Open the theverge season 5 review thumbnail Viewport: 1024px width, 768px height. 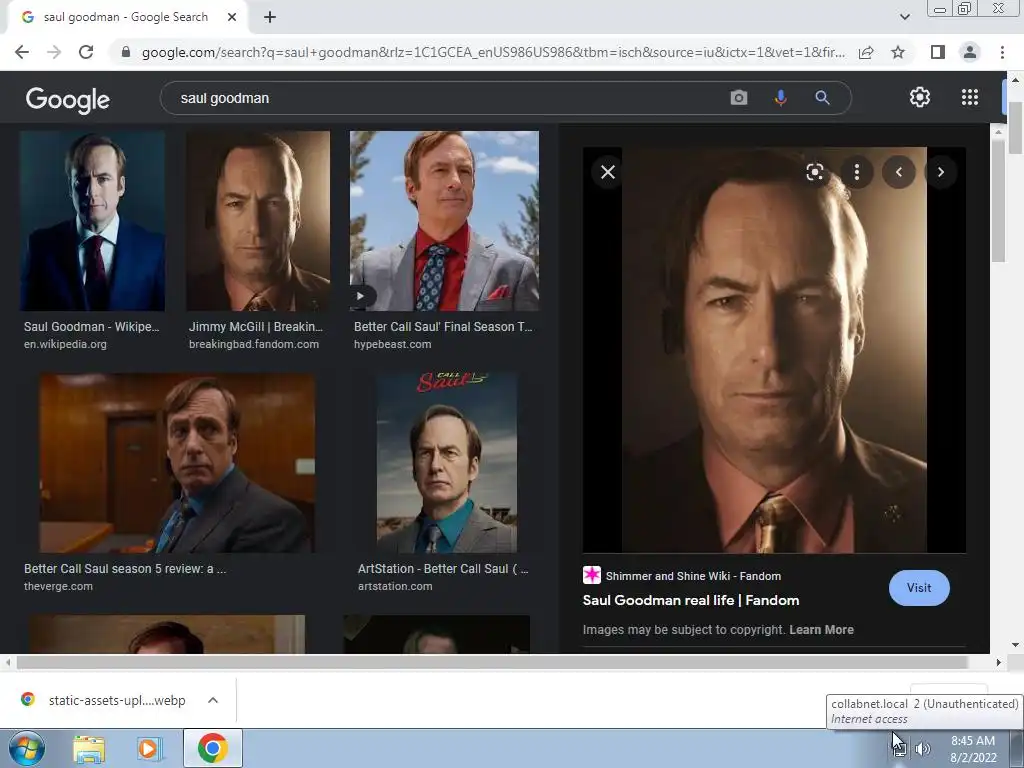click(177, 463)
